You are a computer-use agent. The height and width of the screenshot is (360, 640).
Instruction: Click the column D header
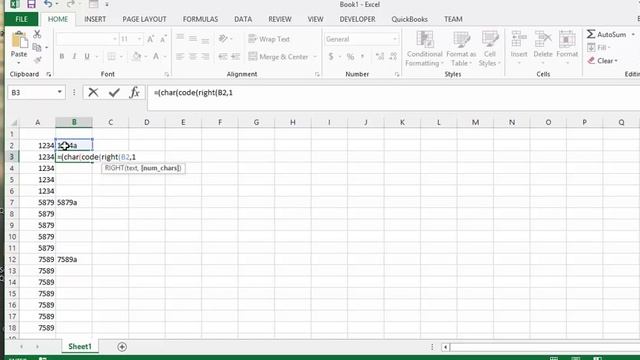[x=147, y=122]
